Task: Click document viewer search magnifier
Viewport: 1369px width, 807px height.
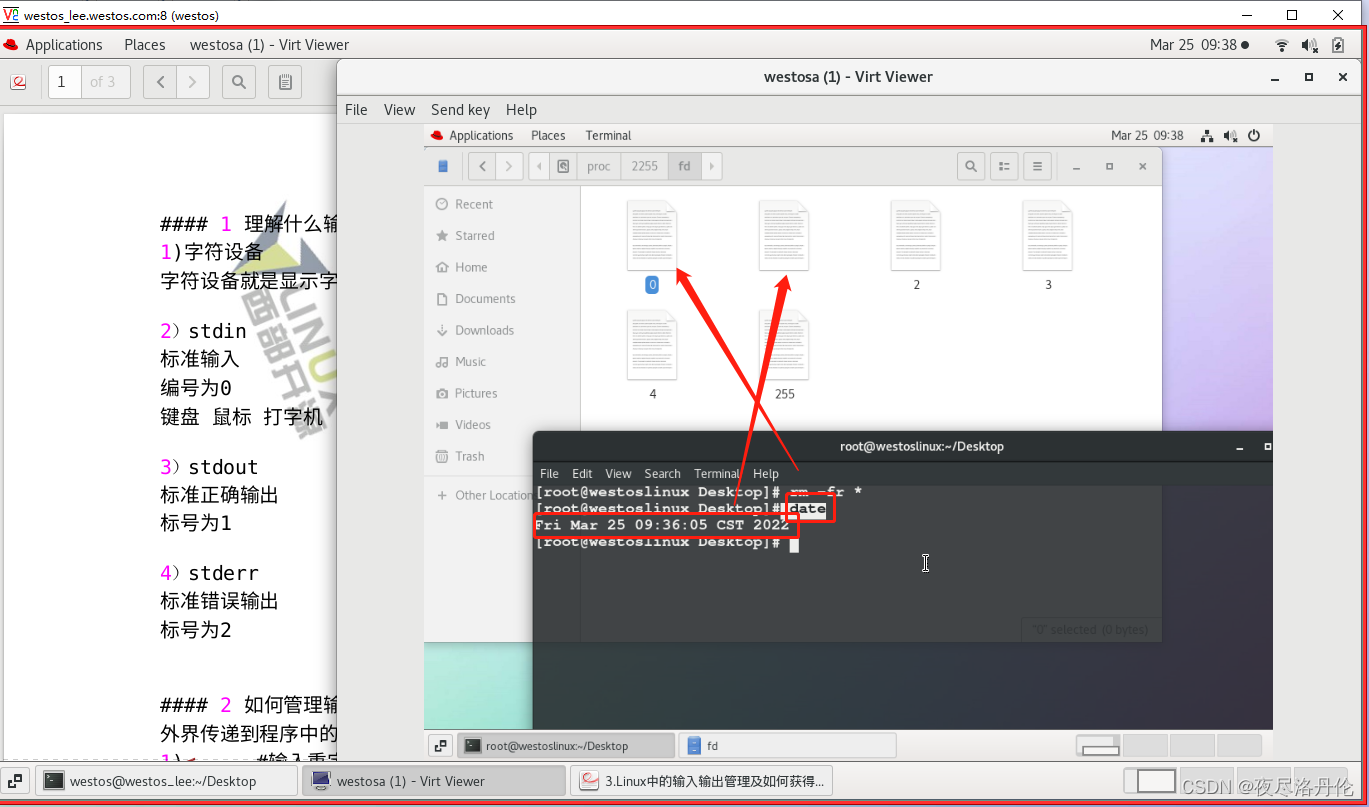Action: tap(239, 82)
